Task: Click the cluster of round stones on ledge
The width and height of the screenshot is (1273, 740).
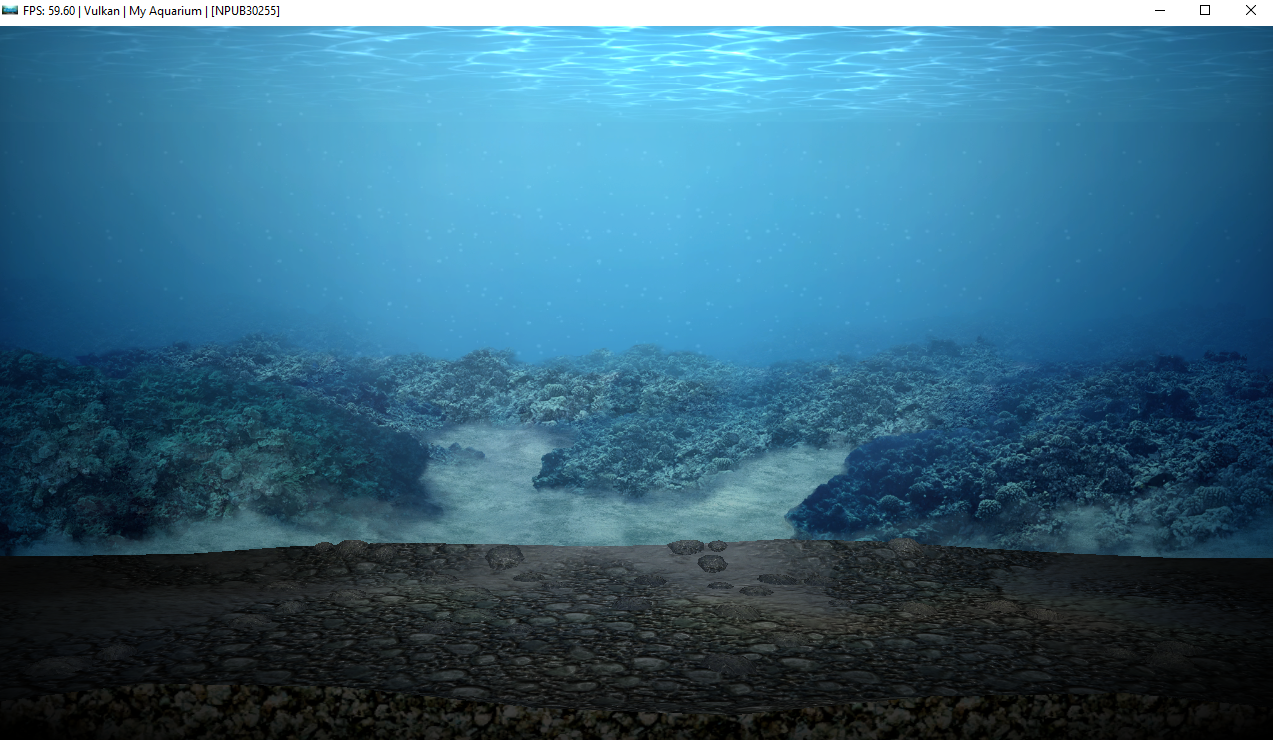Action: coord(703,553)
